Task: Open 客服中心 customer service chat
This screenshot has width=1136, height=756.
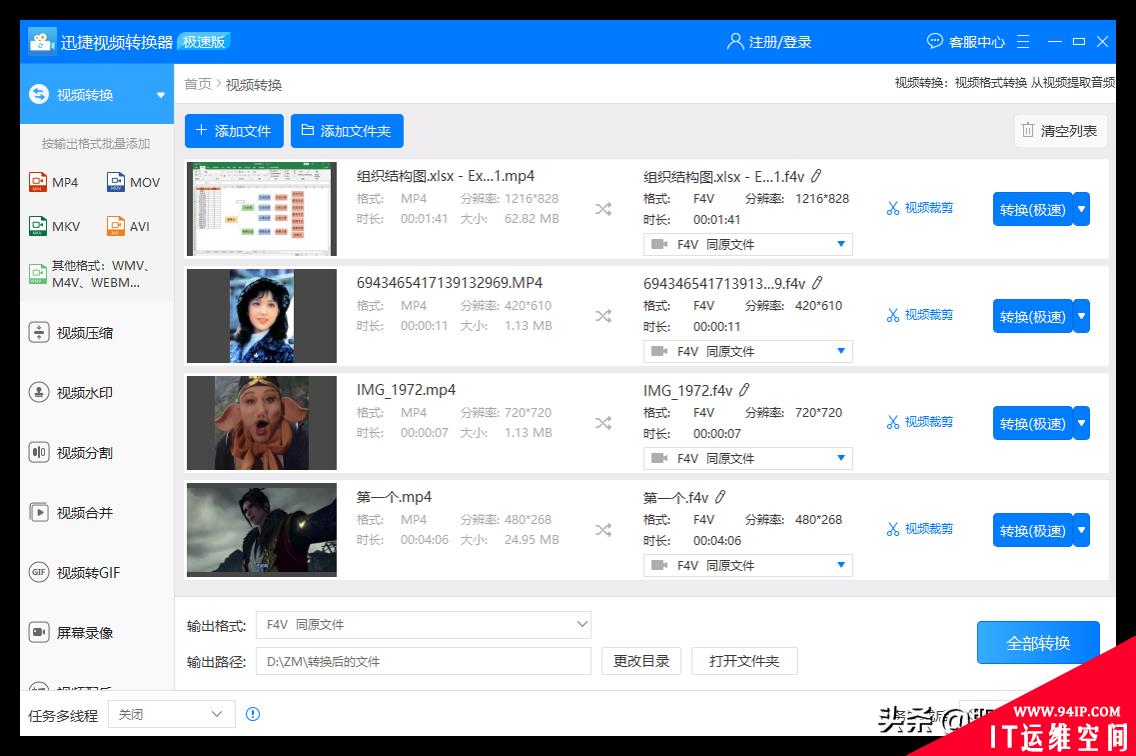Action: click(x=966, y=42)
